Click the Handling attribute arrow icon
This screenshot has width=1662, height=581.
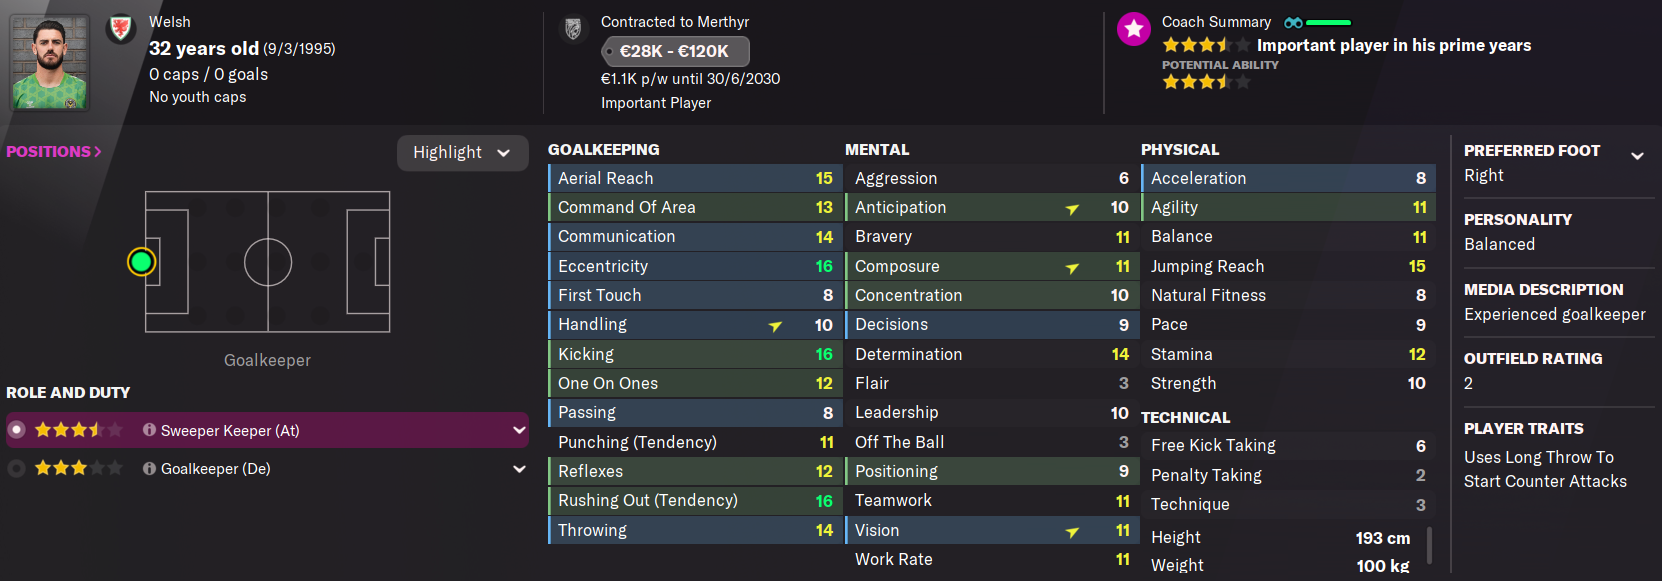pos(775,326)
